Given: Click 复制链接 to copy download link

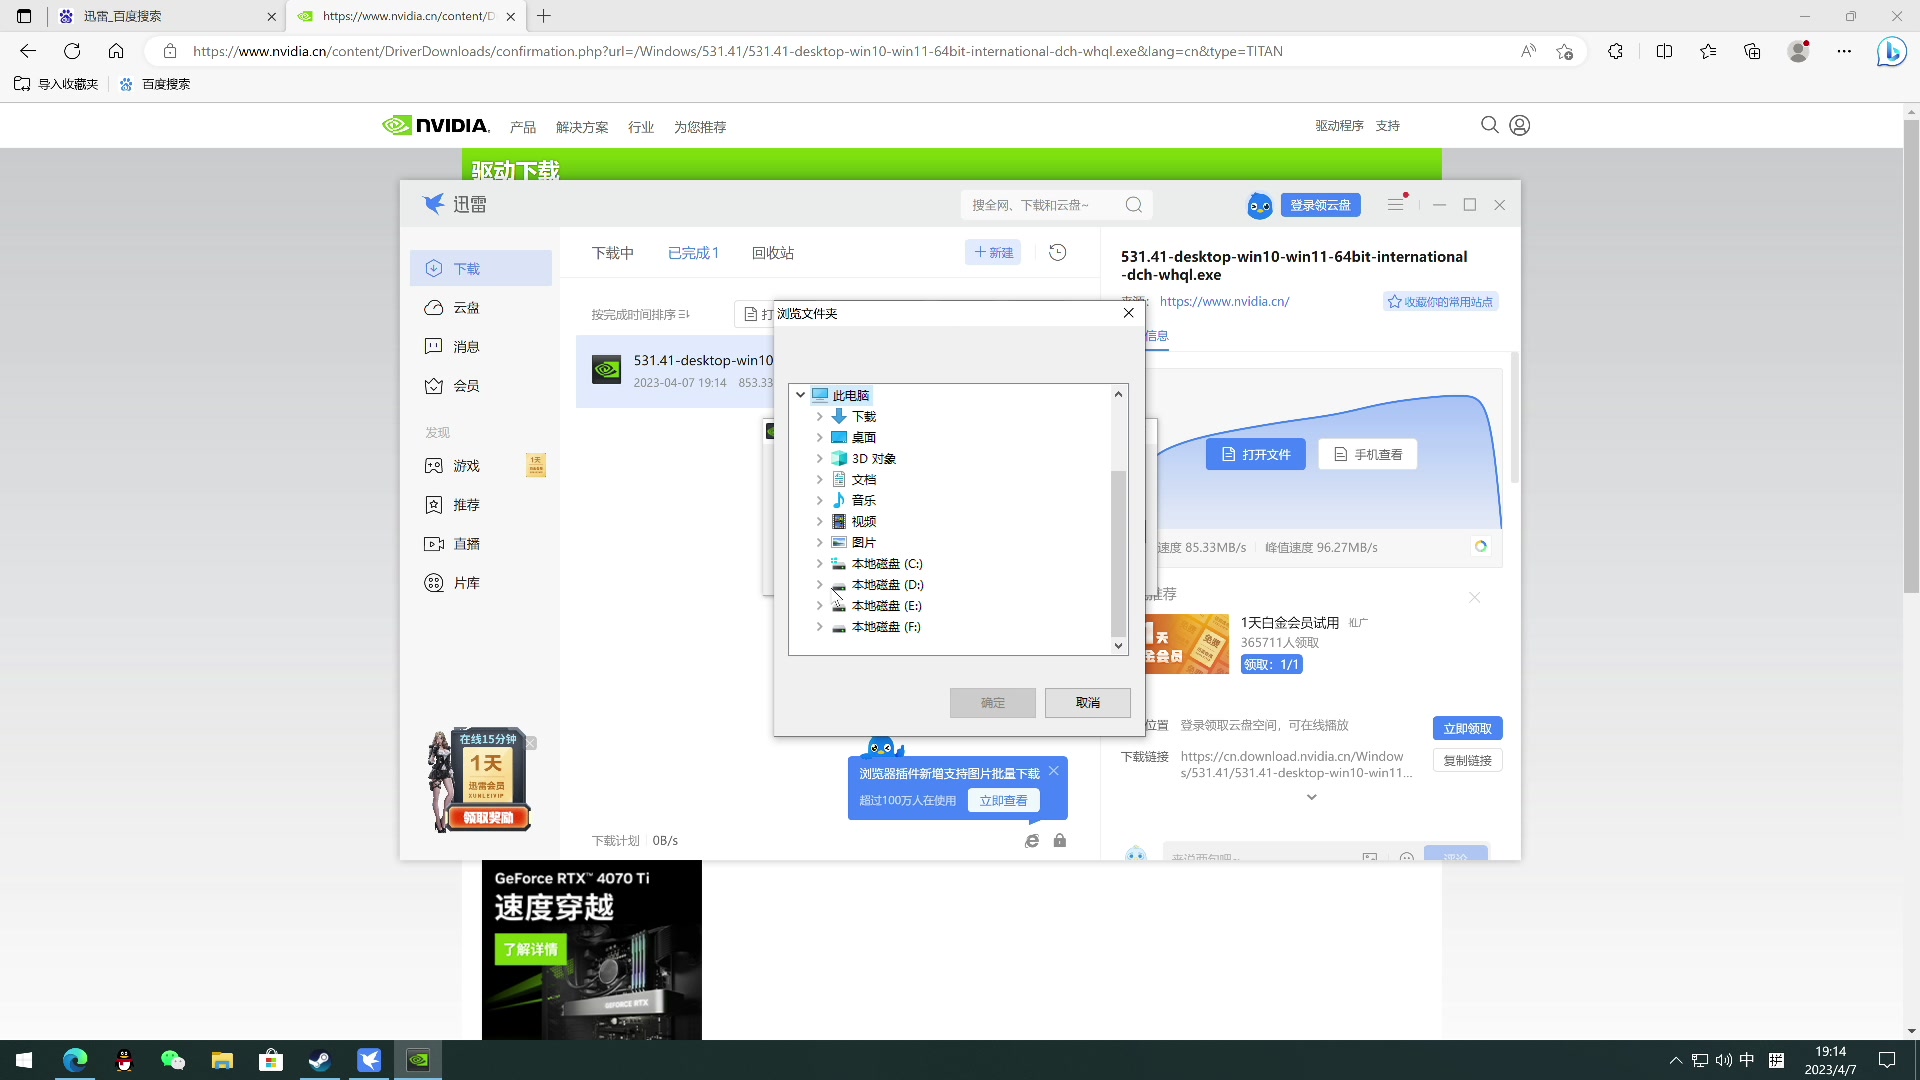Looking at the screenshot, I should coord(1467,760).
